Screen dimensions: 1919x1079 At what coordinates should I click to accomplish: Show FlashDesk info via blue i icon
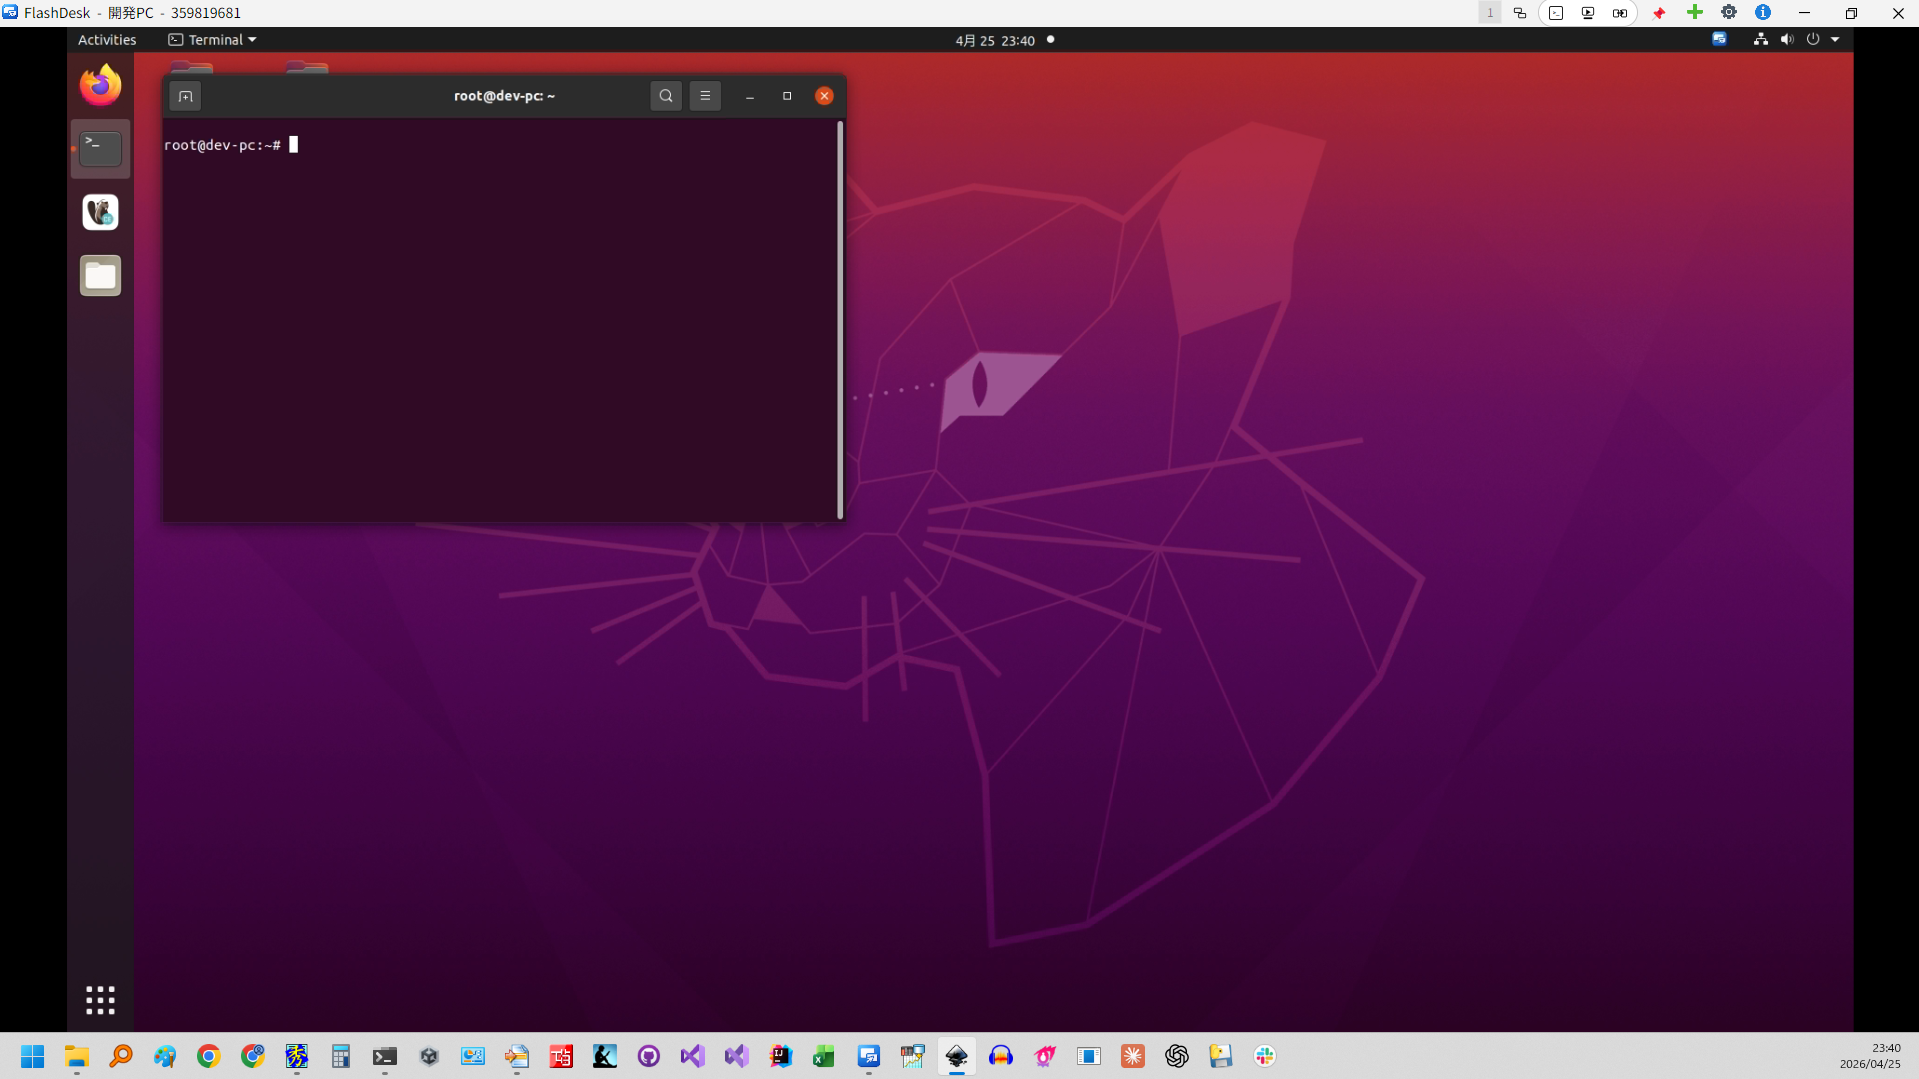tap(1763, 13)
